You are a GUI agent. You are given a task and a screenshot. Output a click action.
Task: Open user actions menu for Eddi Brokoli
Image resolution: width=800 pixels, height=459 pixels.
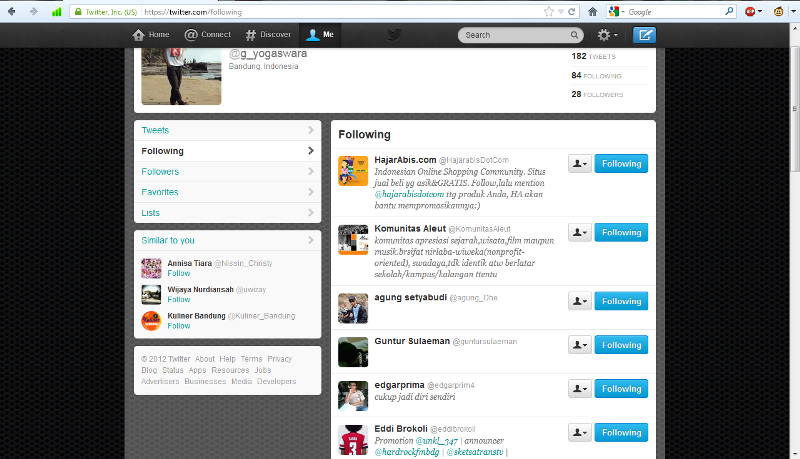pyautogui.click(x=580, y=432)
